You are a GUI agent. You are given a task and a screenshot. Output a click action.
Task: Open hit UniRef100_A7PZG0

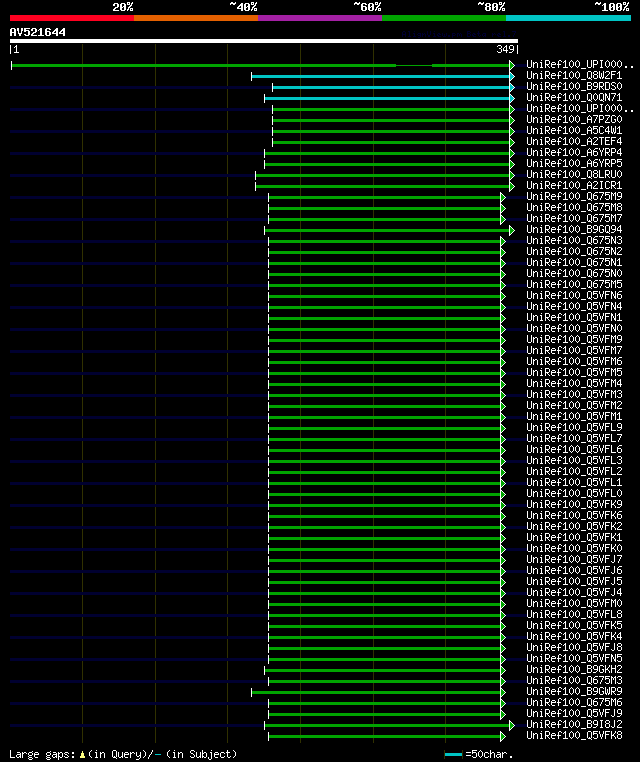coord(574,119)
